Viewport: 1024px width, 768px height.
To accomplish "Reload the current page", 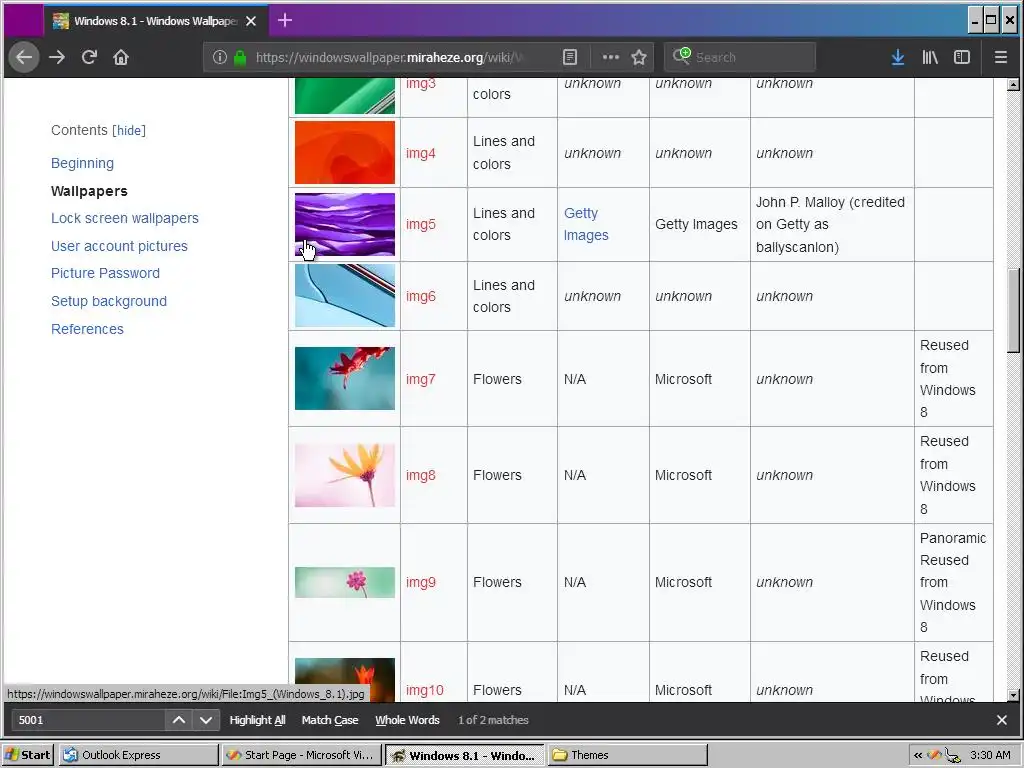I will click(x=89, y=57).
